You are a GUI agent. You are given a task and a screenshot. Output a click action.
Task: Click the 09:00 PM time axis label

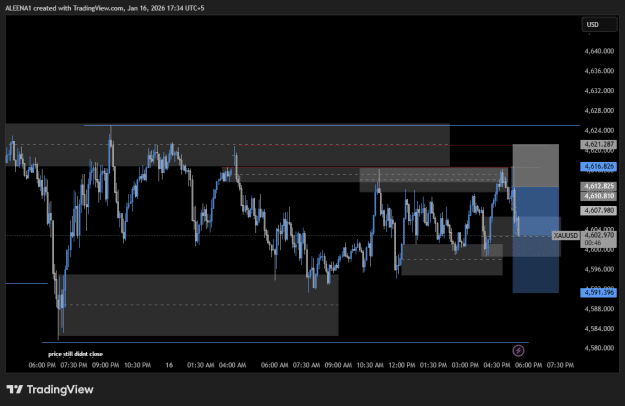(106, 365)
